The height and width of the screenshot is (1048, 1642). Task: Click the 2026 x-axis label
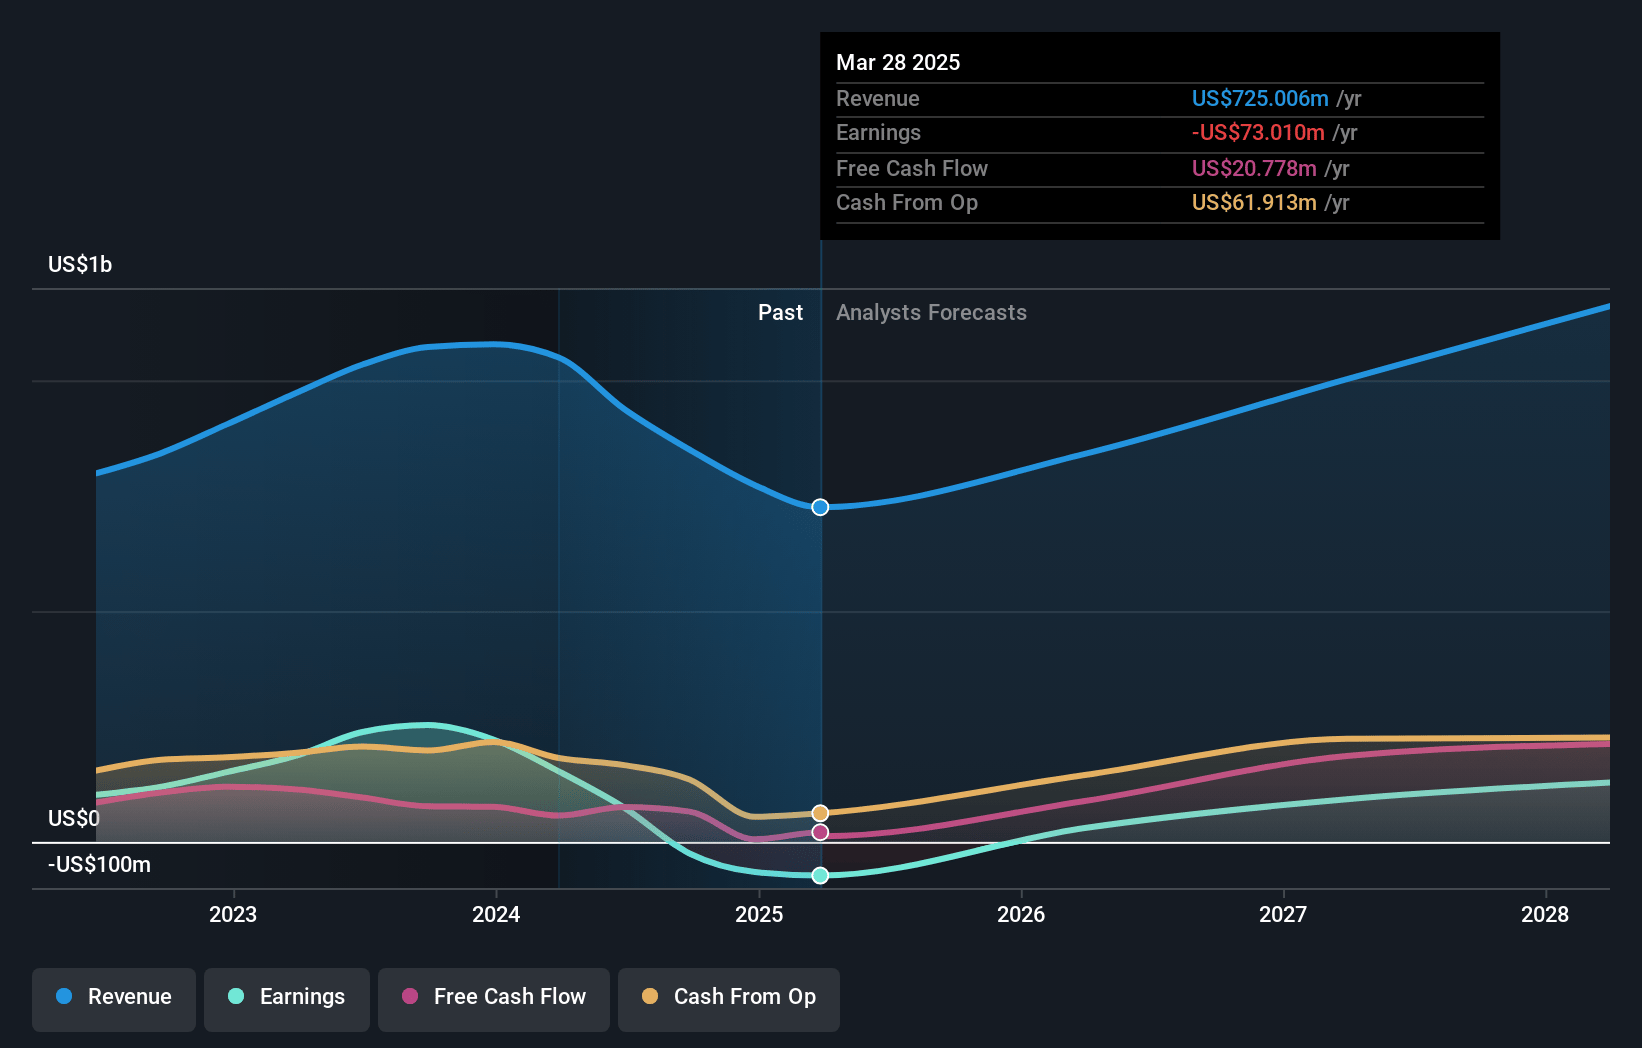1021,914
